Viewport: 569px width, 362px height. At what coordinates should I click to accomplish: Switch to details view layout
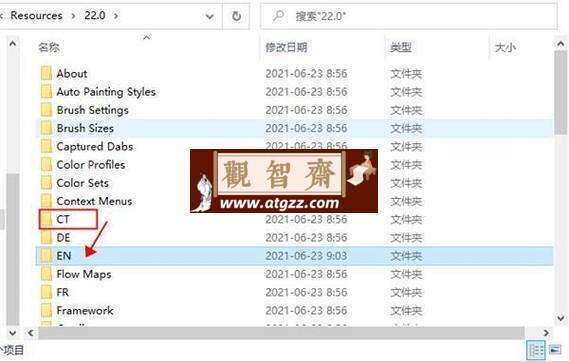tap(536, 350)
